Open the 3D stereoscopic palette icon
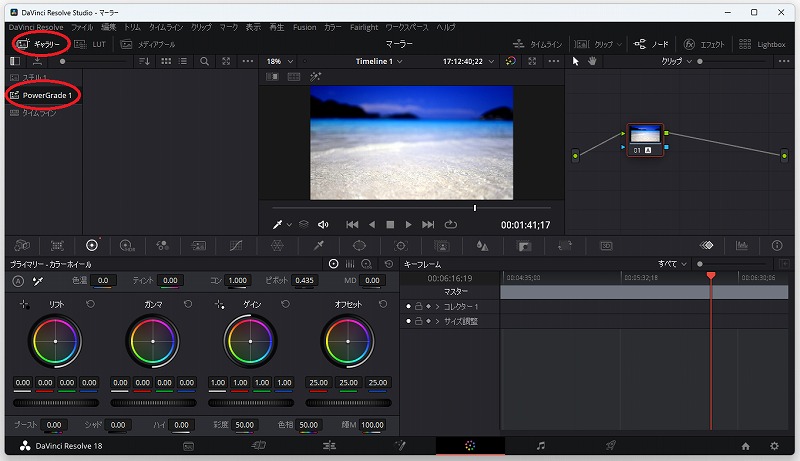The width and height of the screenshot is (800, 461). [606, 246]
